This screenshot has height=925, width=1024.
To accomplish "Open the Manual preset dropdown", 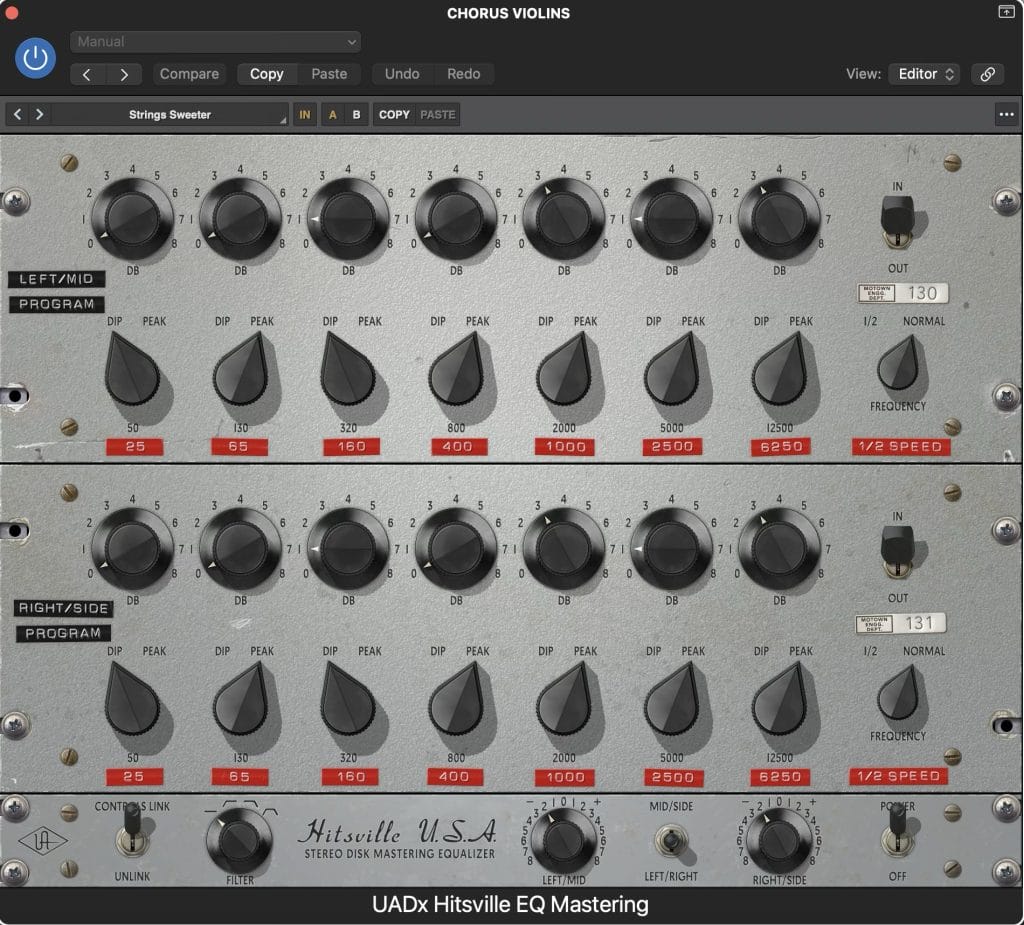I will tap(216, 42).
